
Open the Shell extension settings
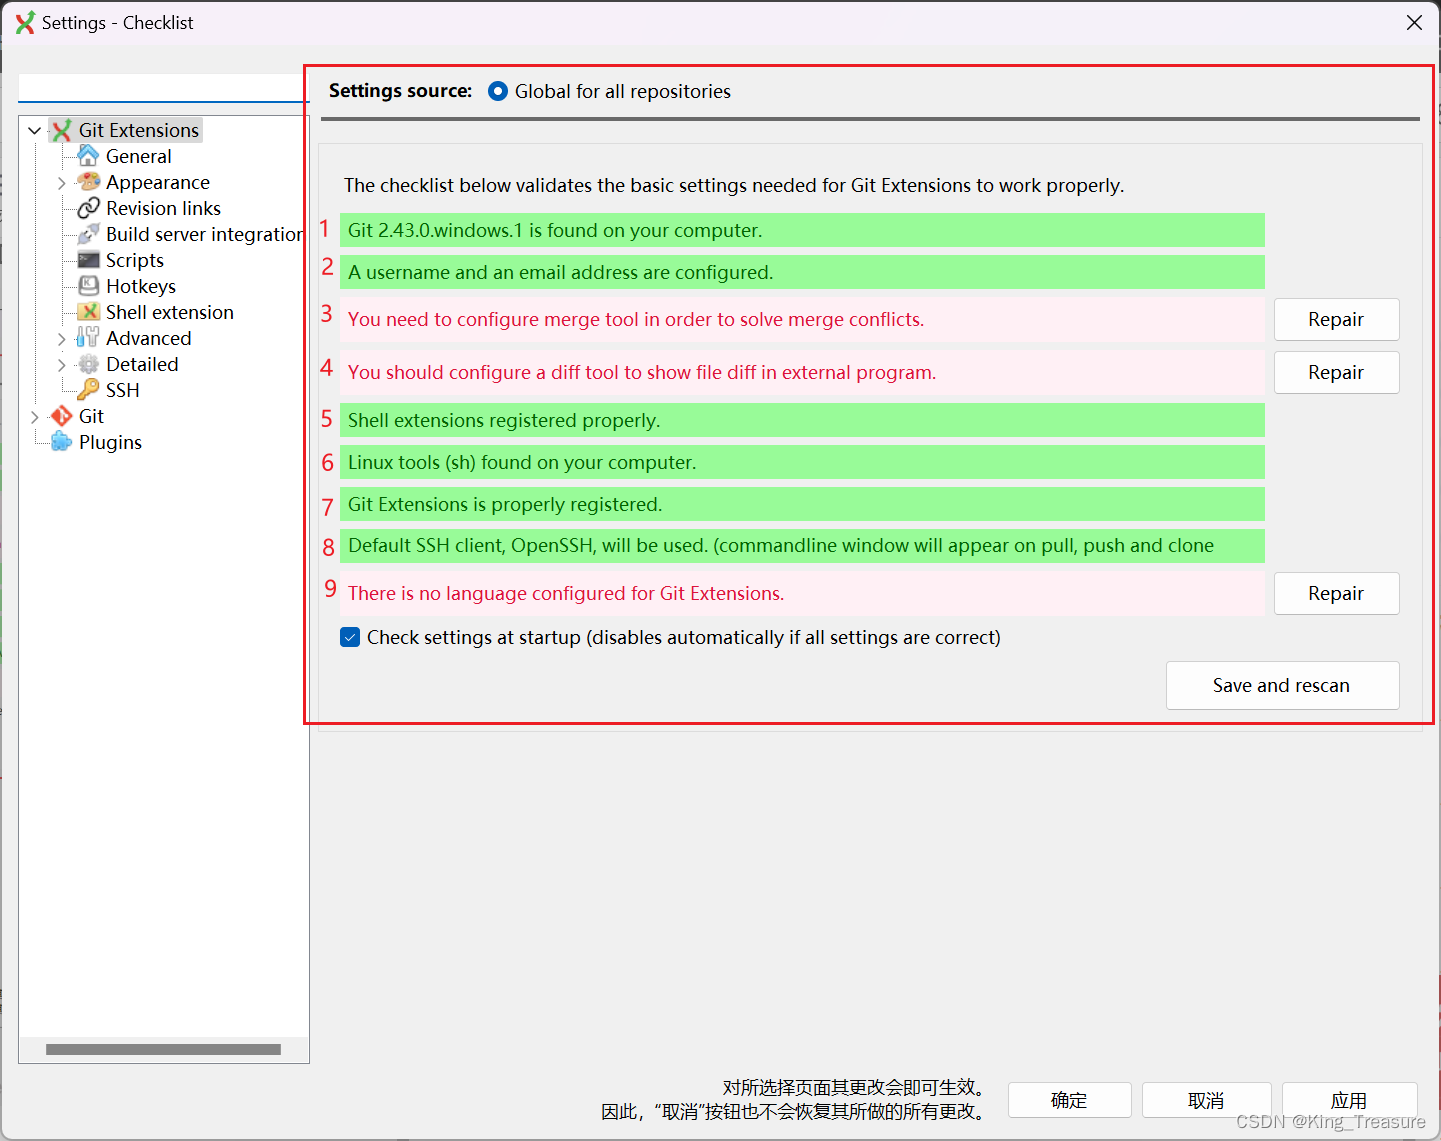pyautogui.click(x=170, y=312)
